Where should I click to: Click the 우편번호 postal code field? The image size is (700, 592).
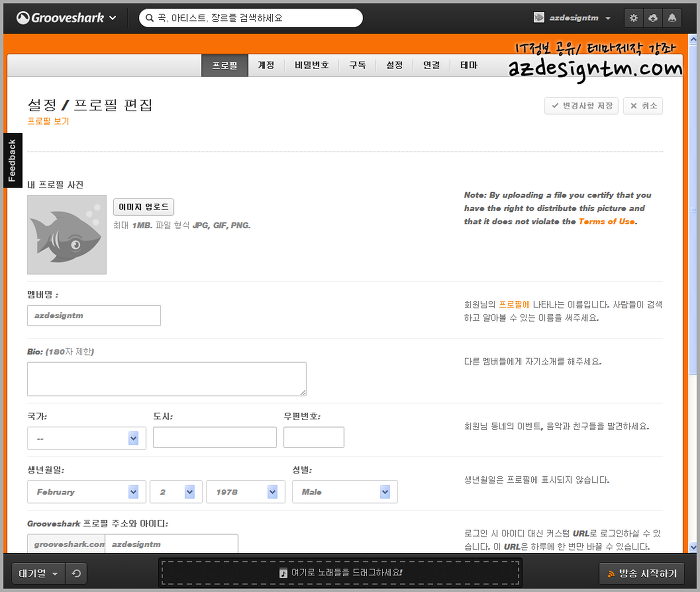point(313,438)
